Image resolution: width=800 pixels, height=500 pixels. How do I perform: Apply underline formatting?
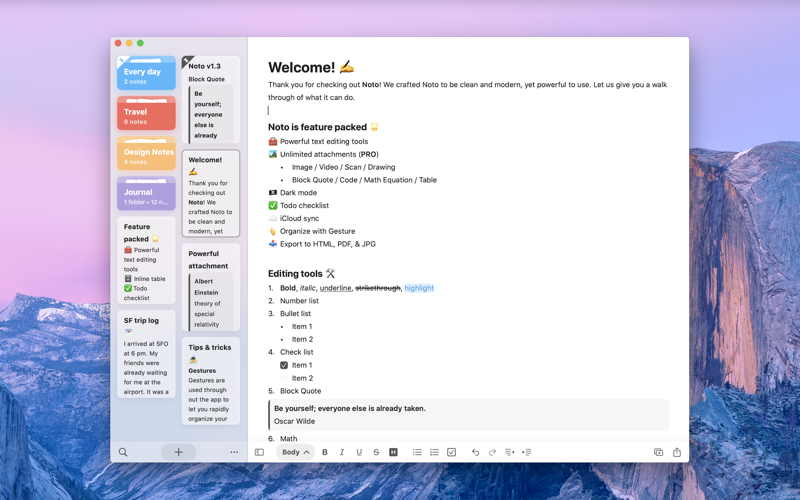359,452
